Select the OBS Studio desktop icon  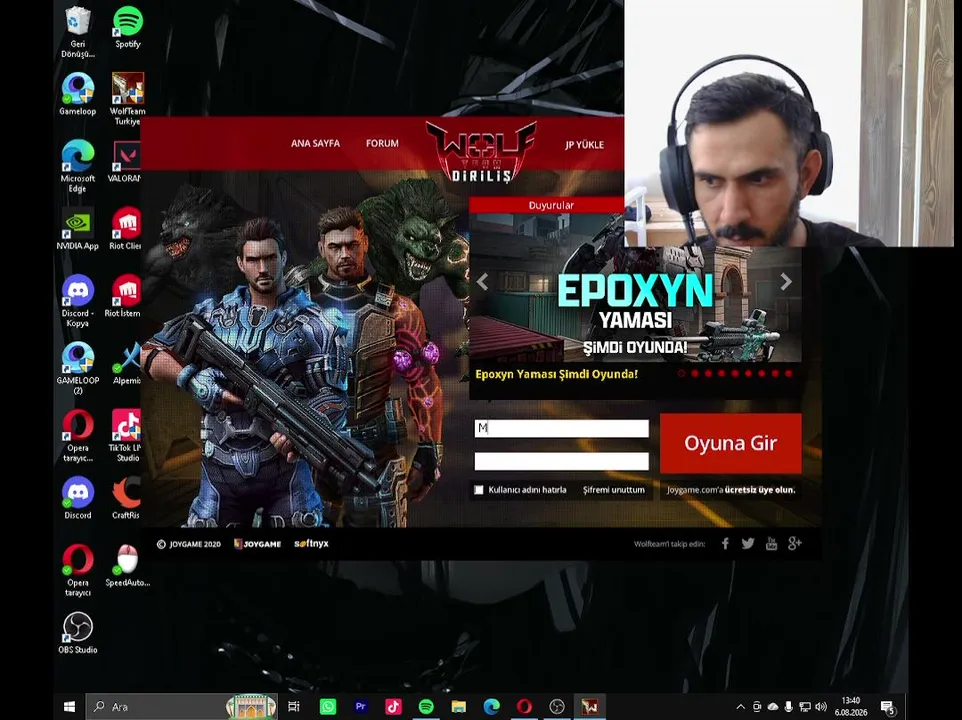click(78, 633)
